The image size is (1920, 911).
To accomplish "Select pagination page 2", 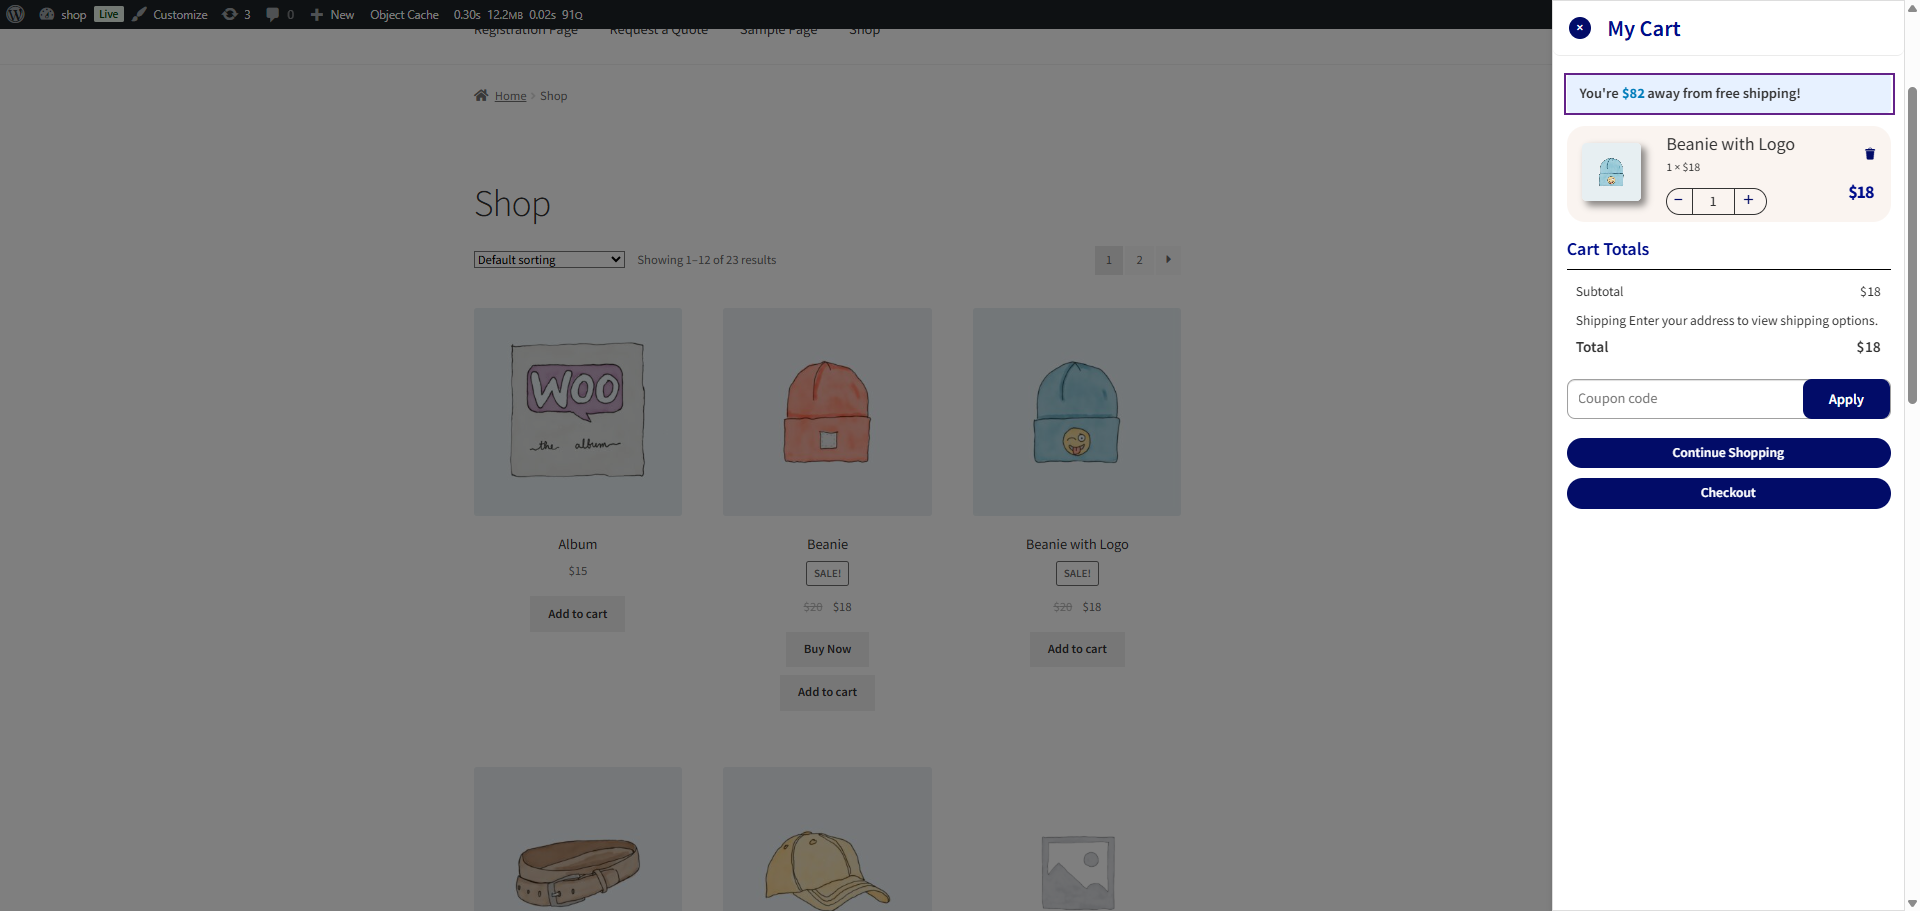I will point(1139,260).
